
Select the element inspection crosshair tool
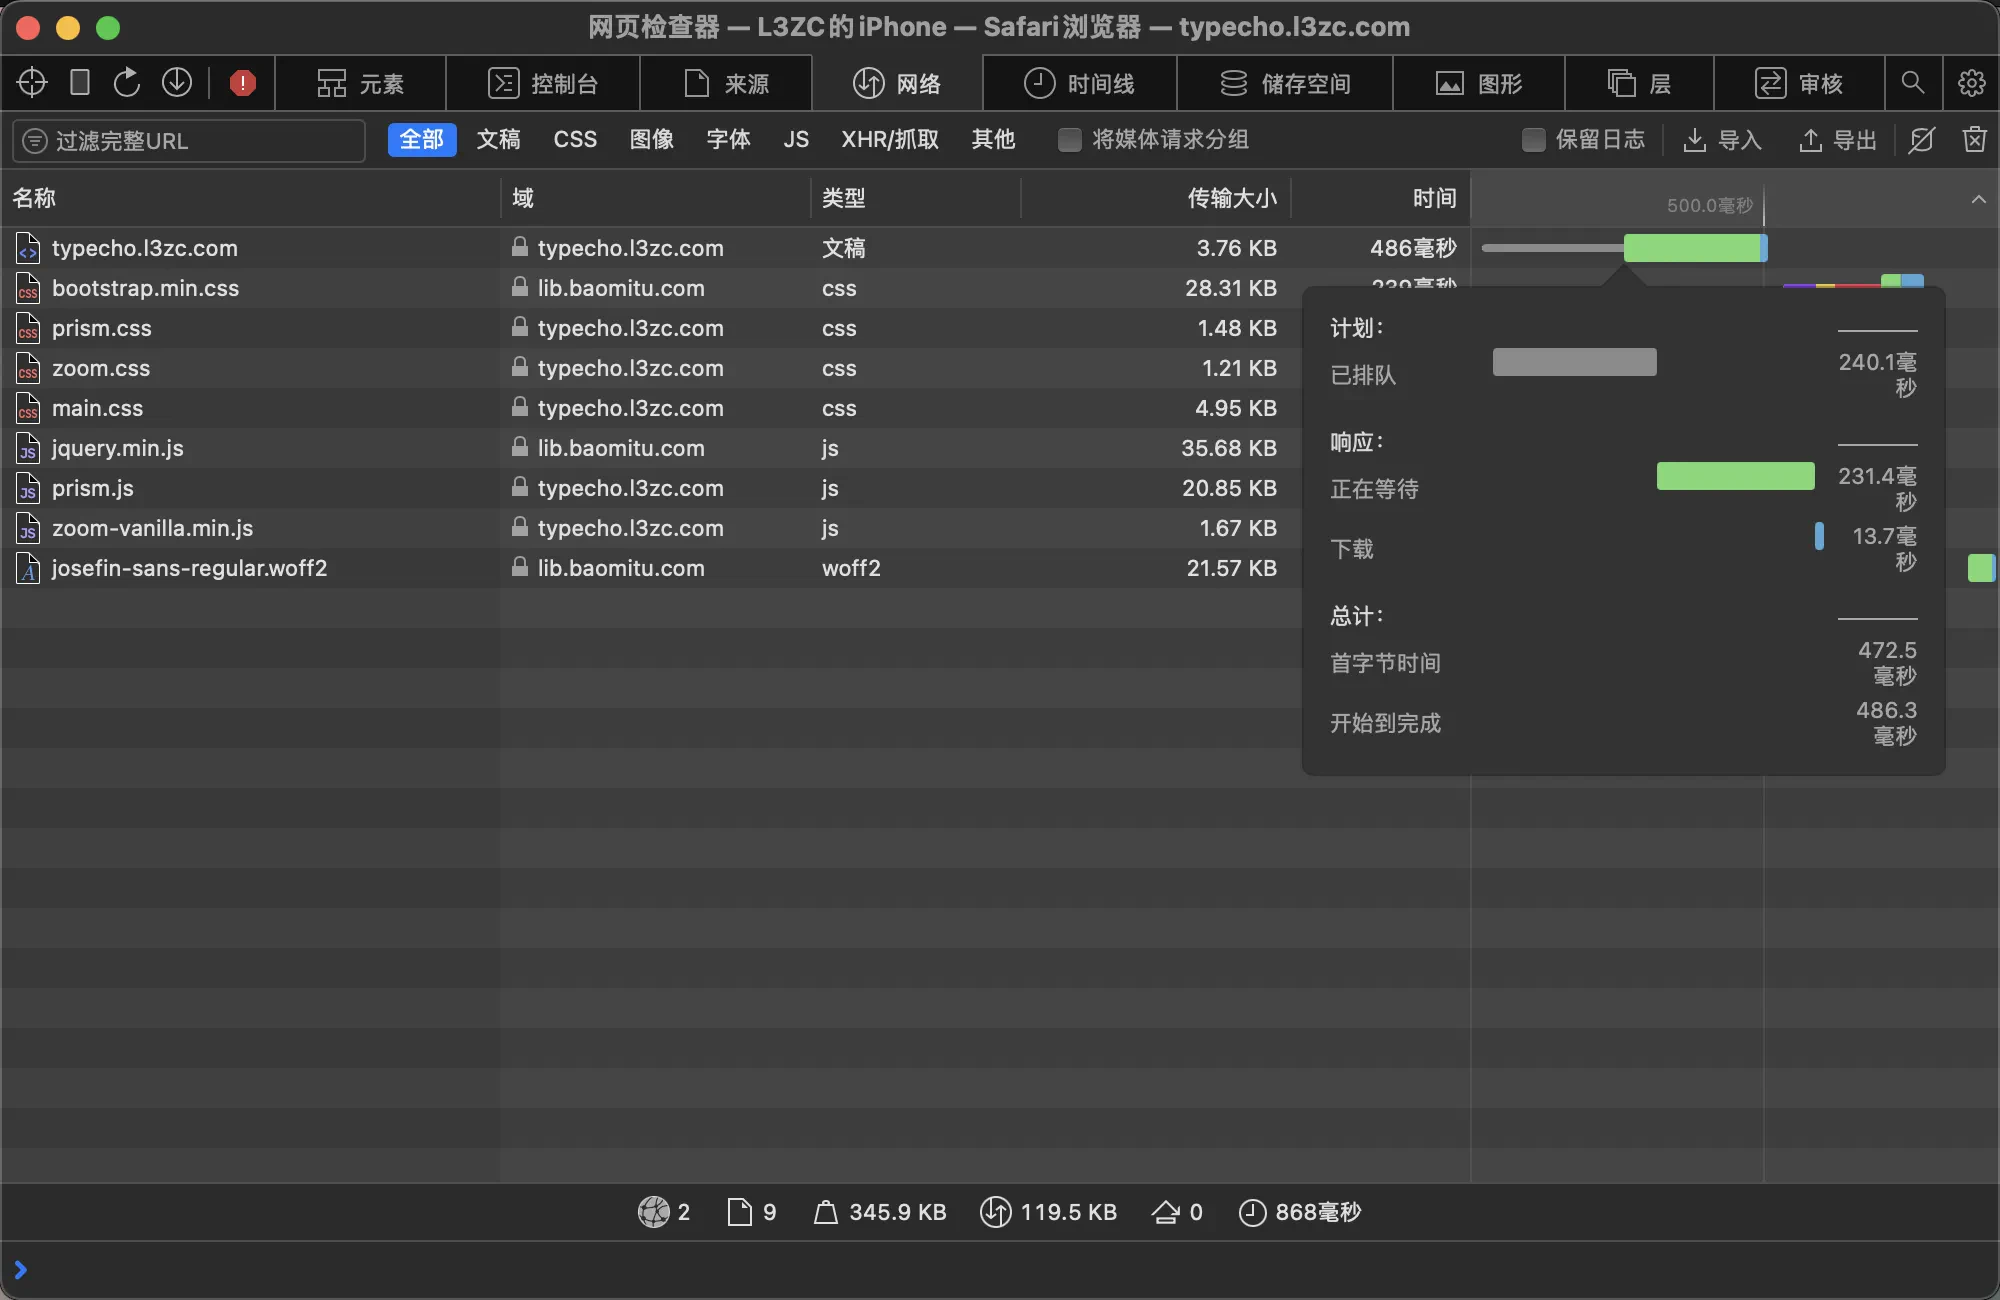click(x=31, y=82)
